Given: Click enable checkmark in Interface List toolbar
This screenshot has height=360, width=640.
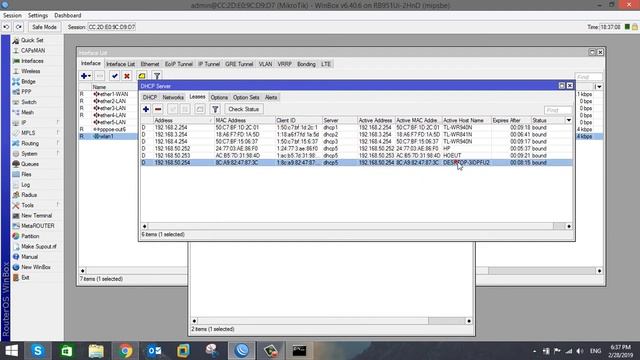Looking at the screenshot, I should click(115, 76).
